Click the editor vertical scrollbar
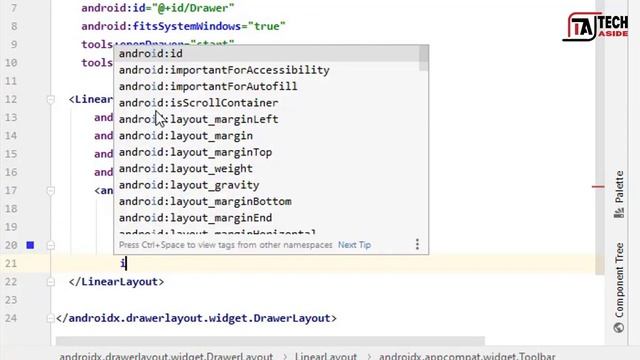The image size is (640, 360). tap(600, 137)
